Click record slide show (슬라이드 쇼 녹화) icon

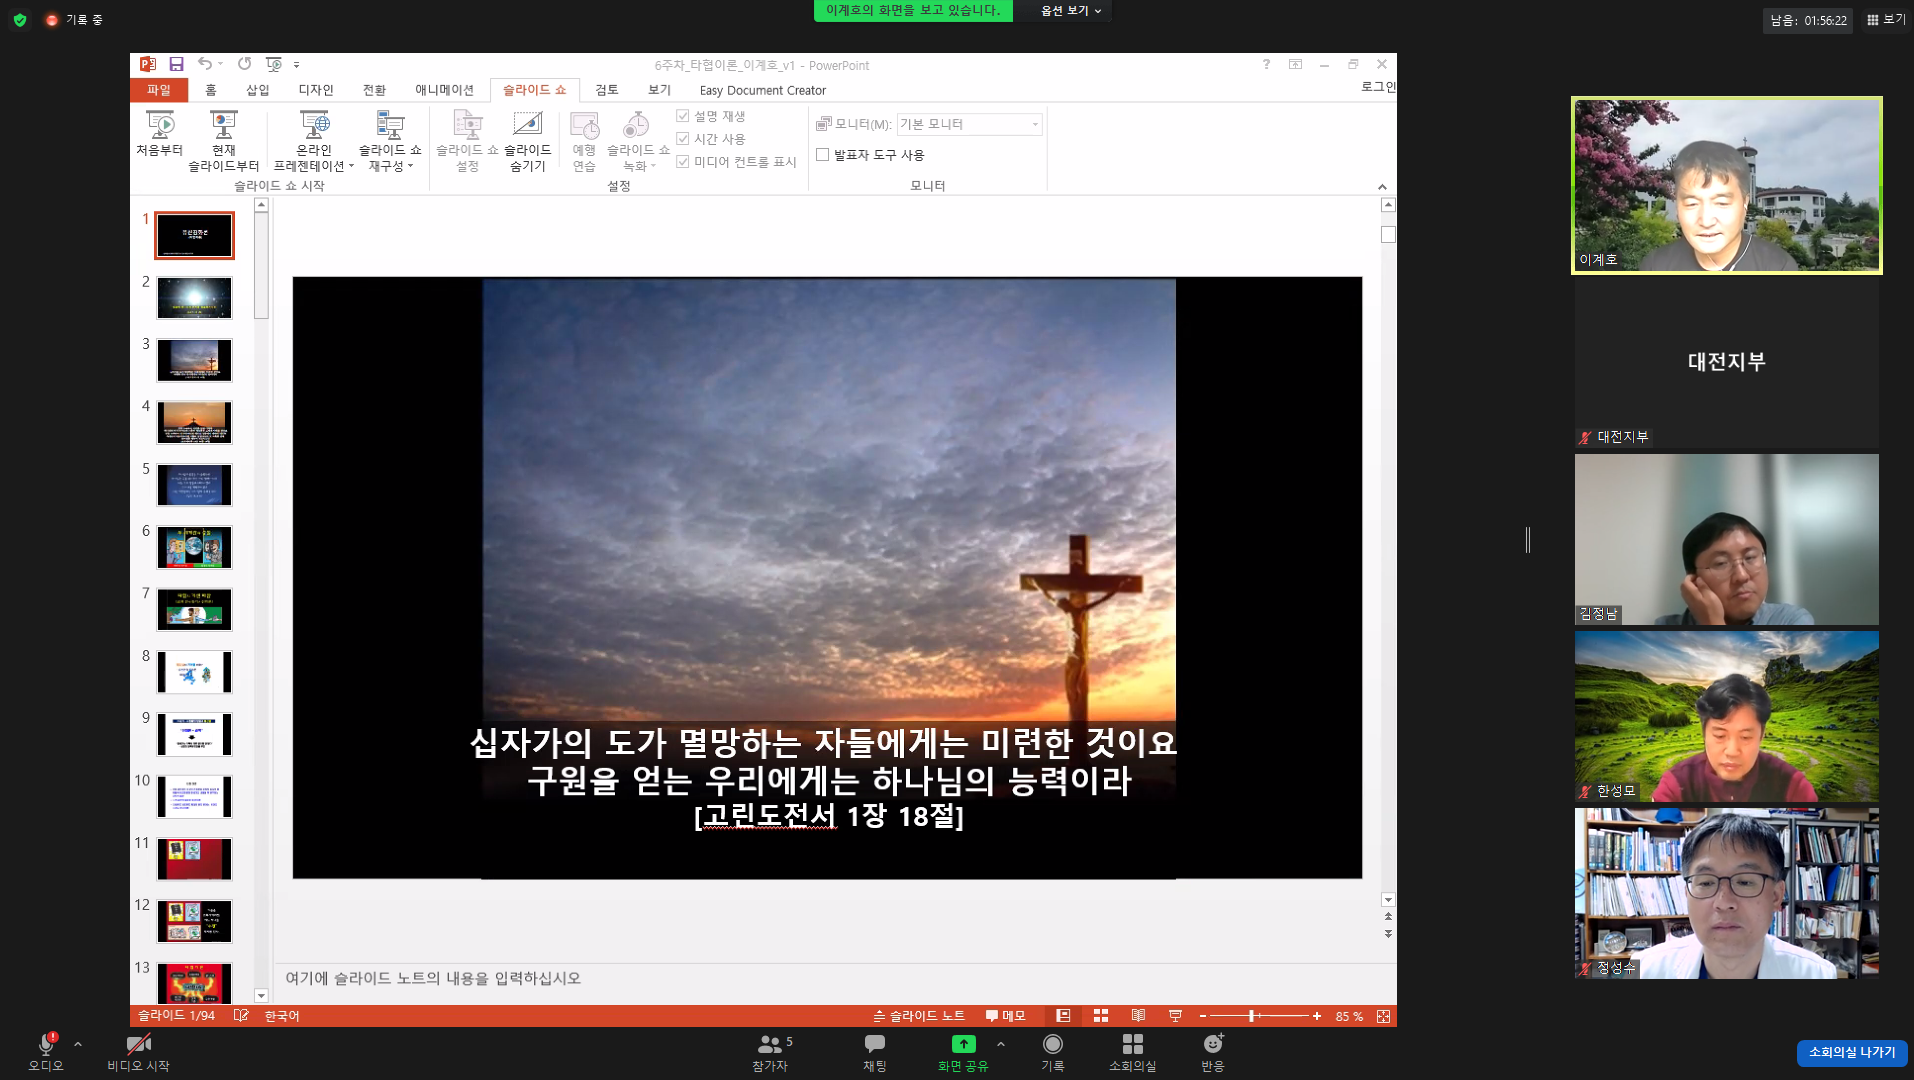[638, 141]
